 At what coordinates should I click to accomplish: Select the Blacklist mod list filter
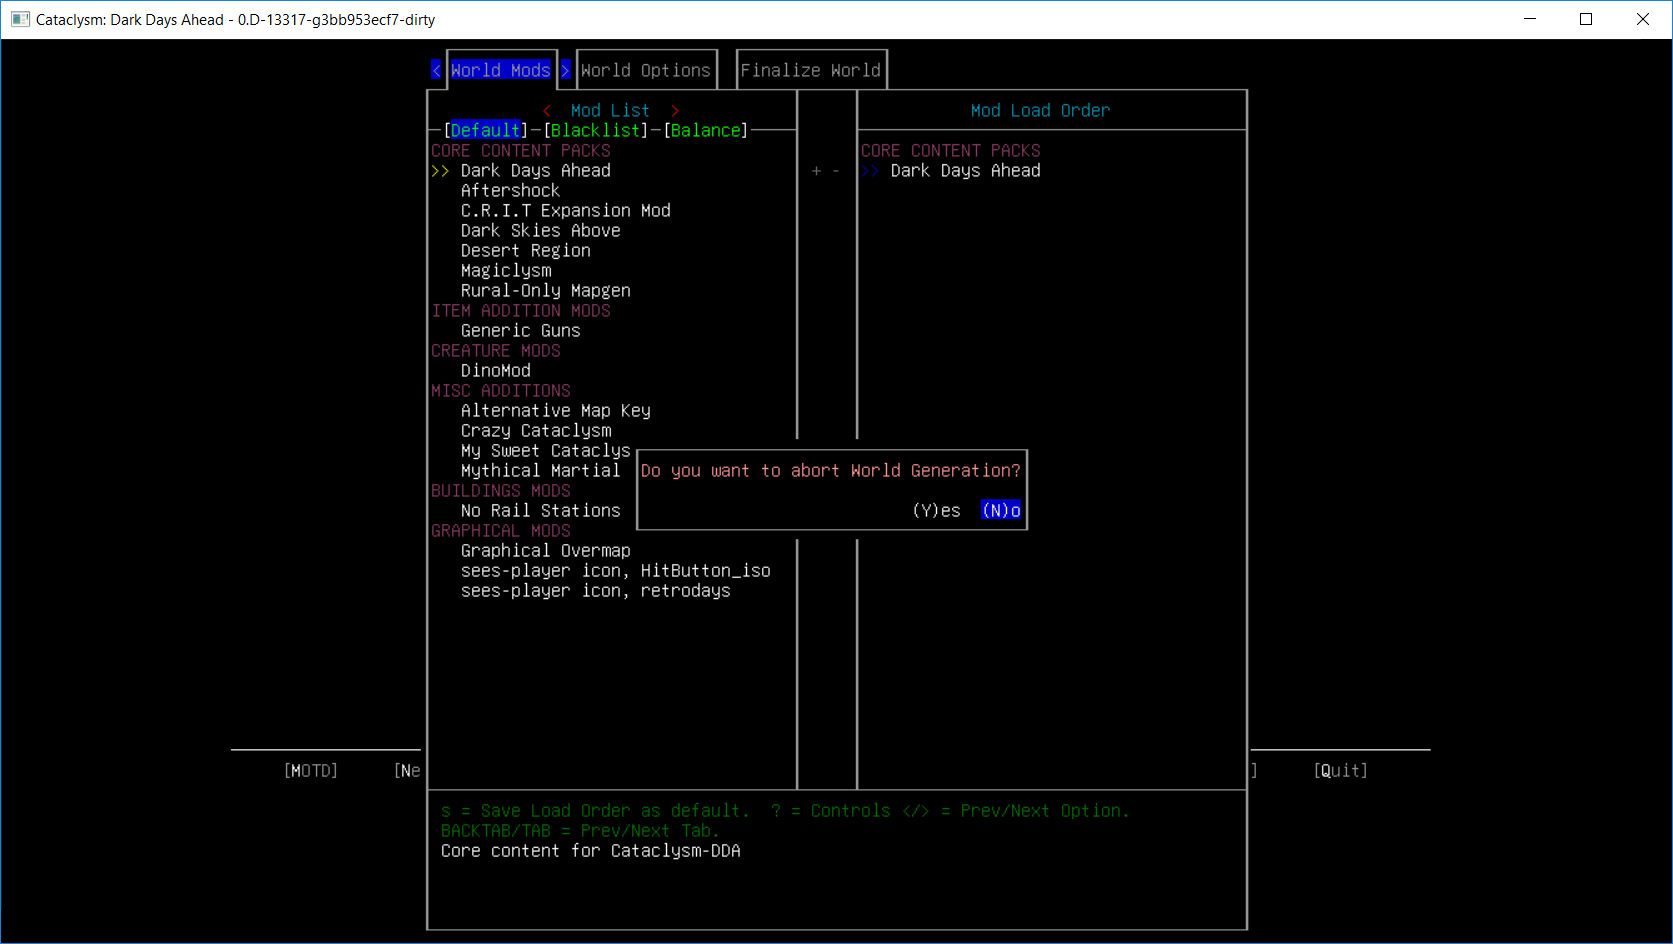click(x=595, y=130)
